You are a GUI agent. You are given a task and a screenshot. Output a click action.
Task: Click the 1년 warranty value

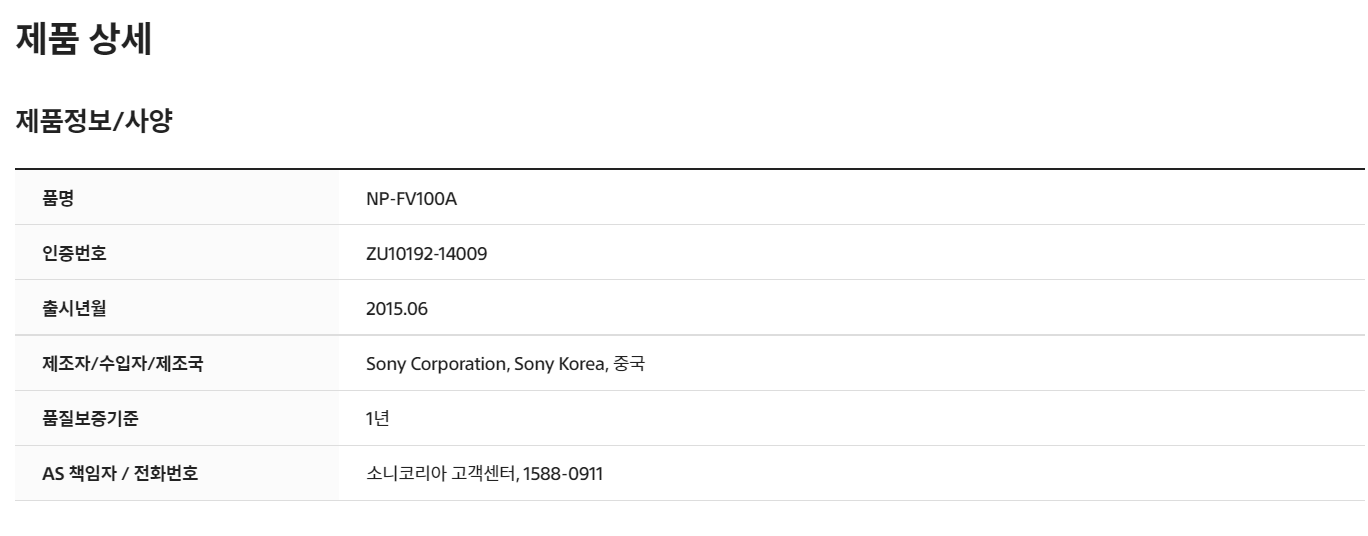pos(377,418)
